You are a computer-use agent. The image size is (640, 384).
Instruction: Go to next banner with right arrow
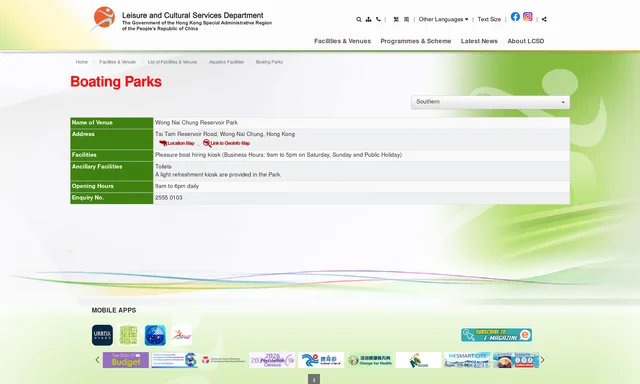pyautogui.click(x=542, y=360)
